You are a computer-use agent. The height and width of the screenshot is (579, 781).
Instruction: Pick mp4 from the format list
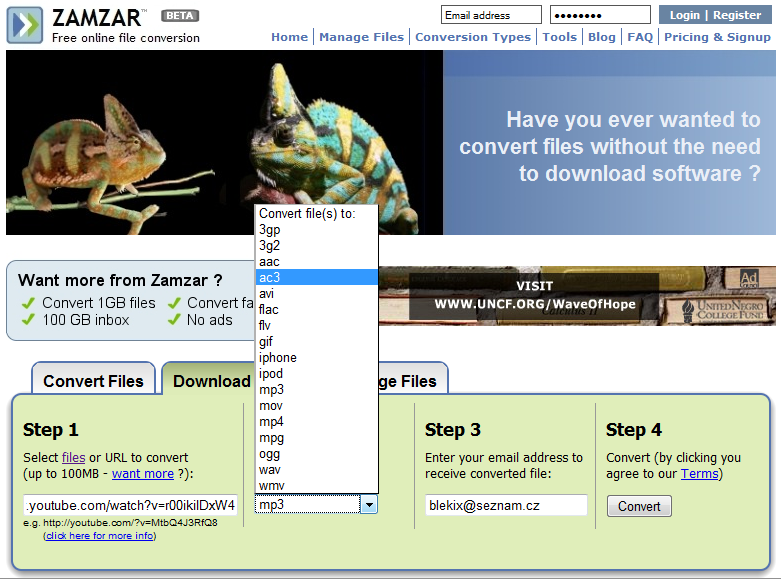pos(317,422)
